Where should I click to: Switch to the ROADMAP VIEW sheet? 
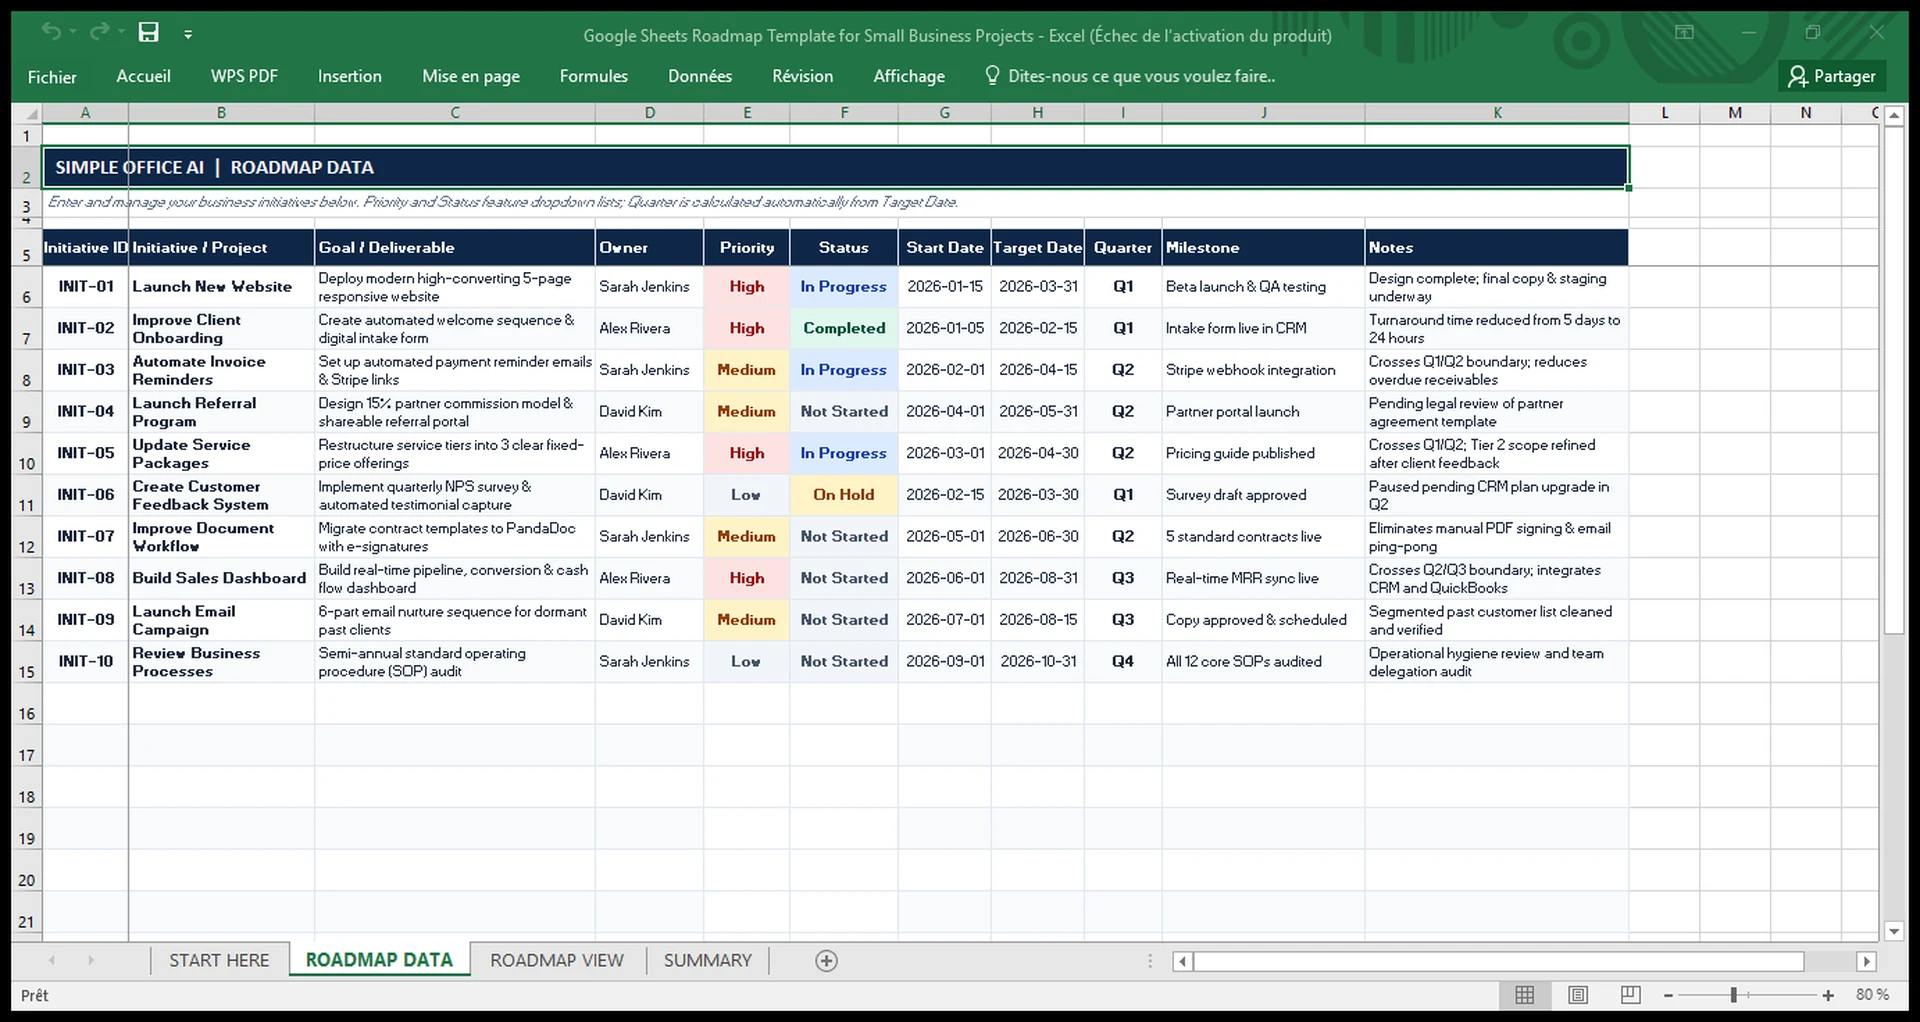point(557,961)
